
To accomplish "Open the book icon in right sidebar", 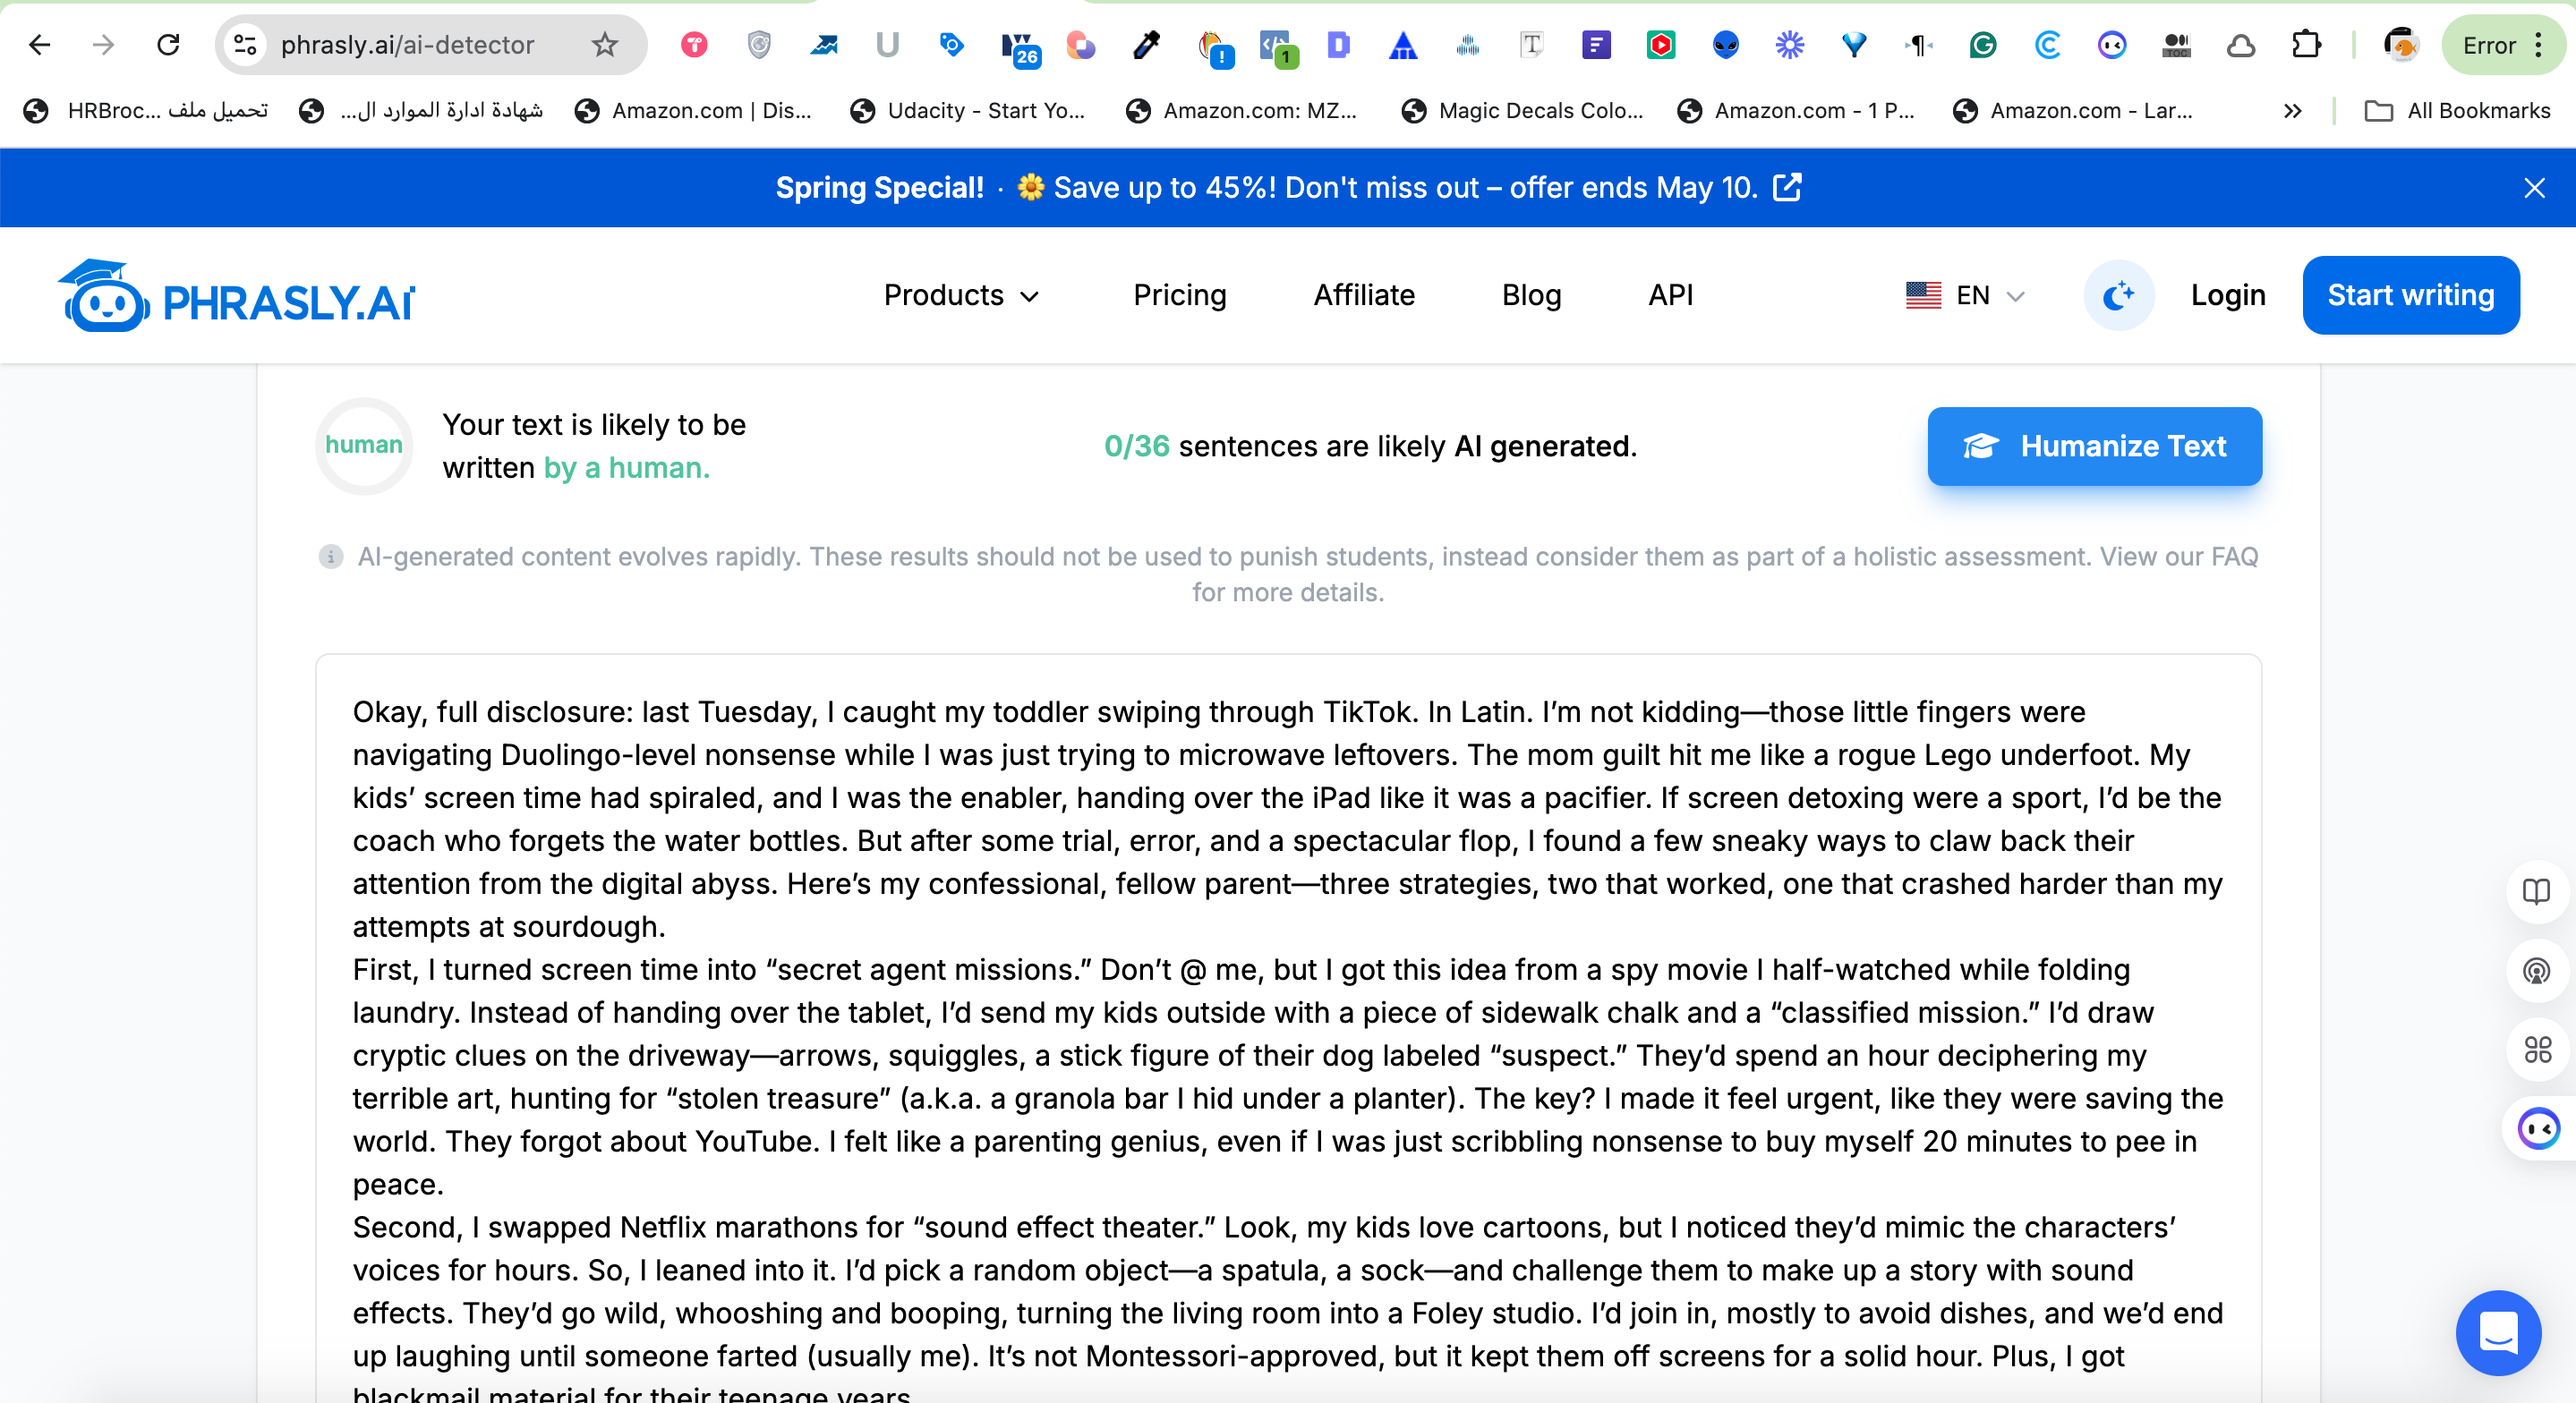I will [2536, 891].
